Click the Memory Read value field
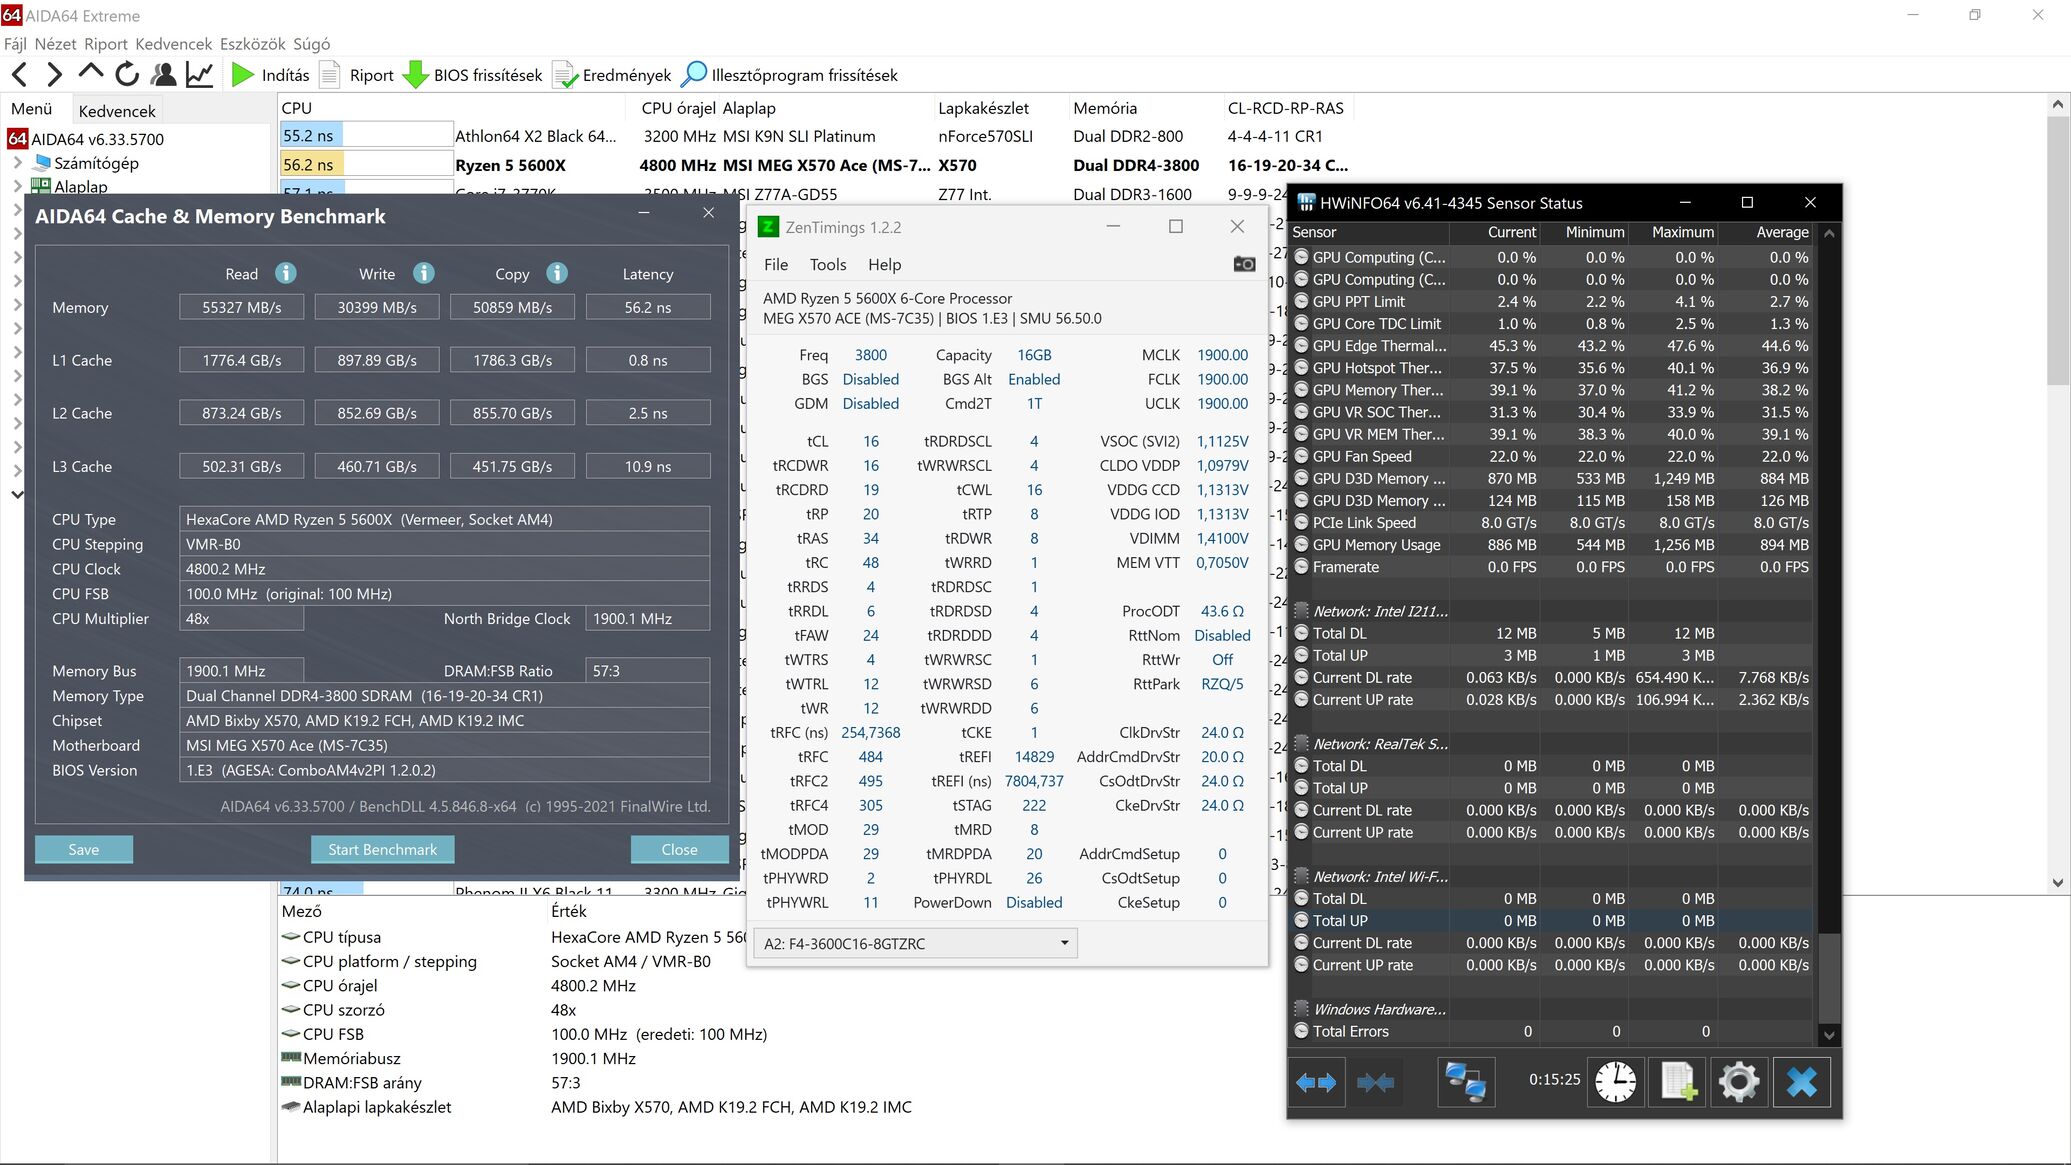The width and height of the screenshot is (2071, 1165). coord(242,307)
